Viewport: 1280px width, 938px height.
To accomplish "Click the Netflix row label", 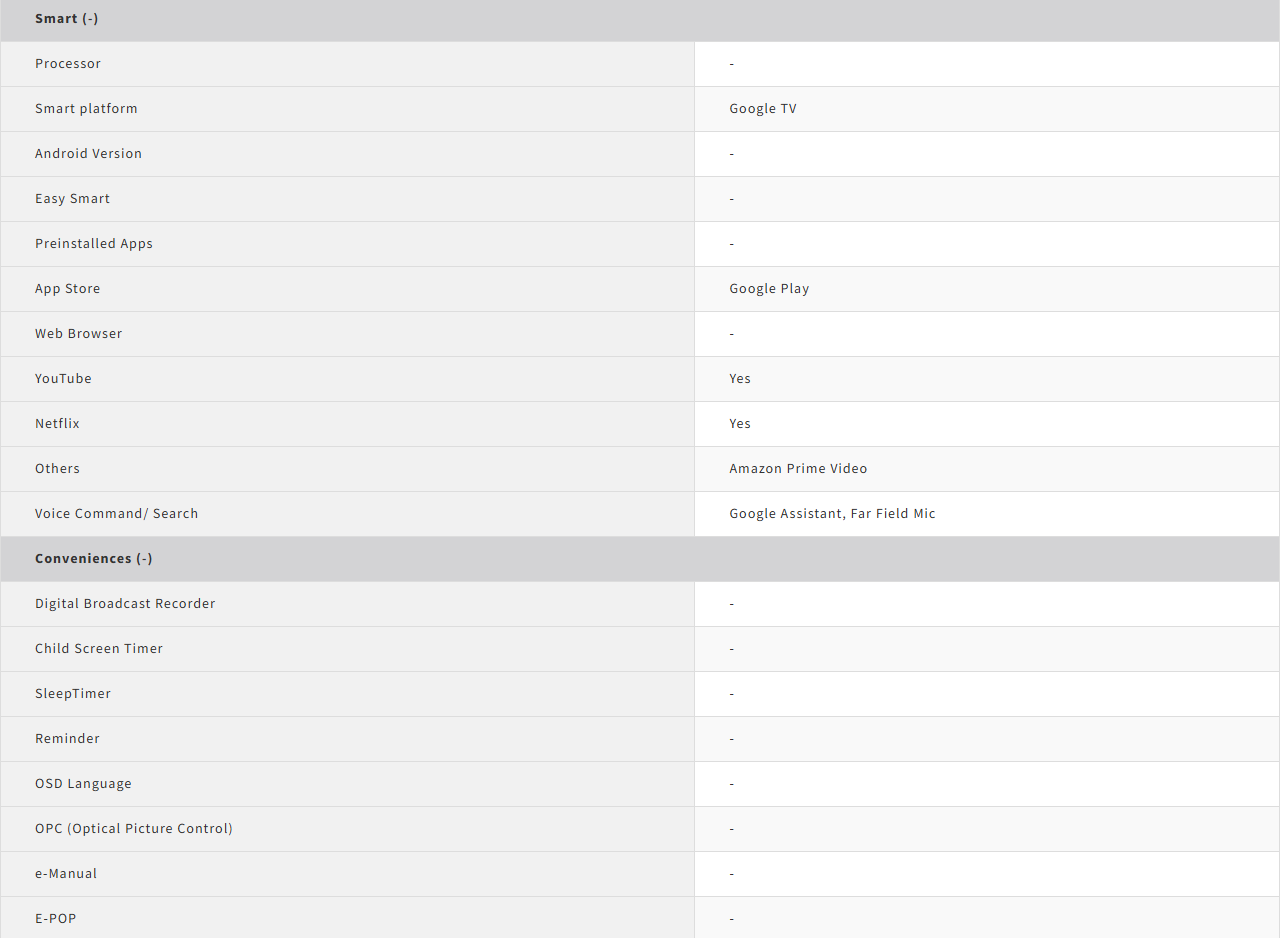I will tap(57, 424).
